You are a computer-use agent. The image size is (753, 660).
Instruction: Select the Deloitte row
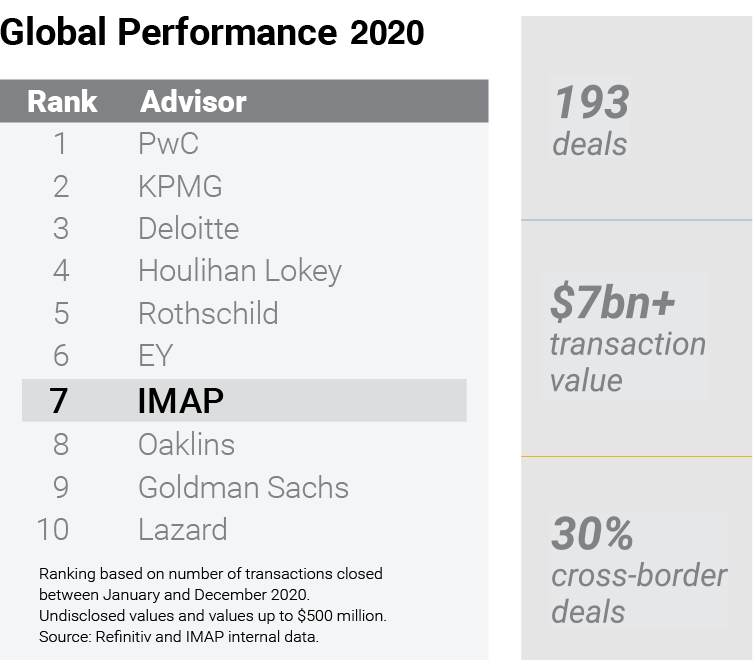click(244, 228)
